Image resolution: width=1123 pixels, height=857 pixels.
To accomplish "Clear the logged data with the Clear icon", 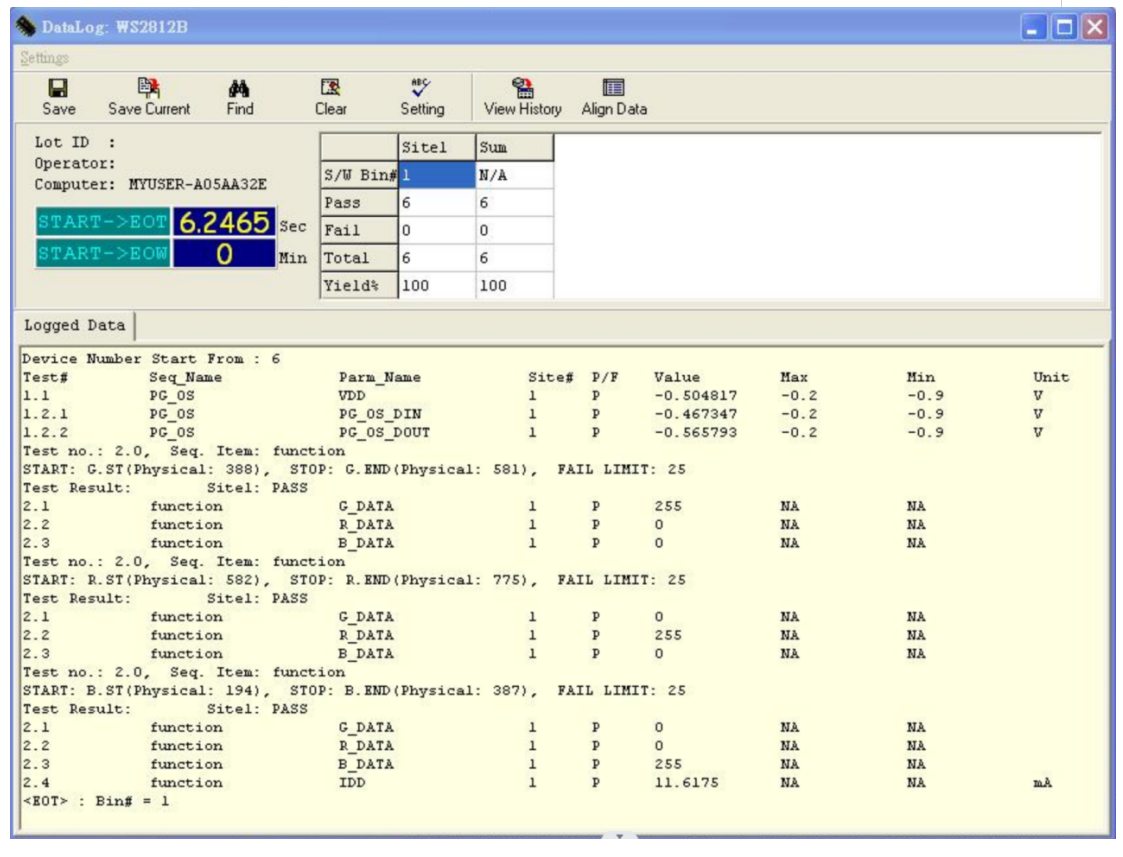I will click(331, 88).
